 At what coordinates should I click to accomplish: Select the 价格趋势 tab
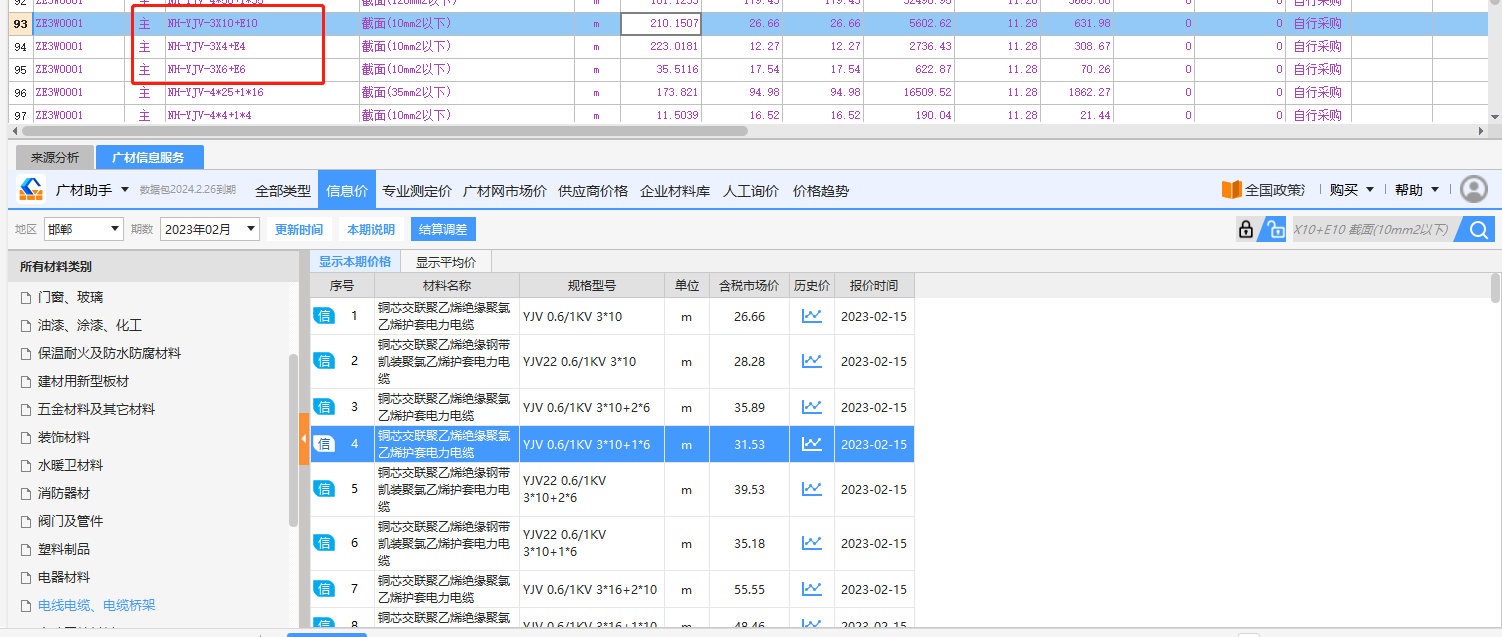tap(821, 191)
